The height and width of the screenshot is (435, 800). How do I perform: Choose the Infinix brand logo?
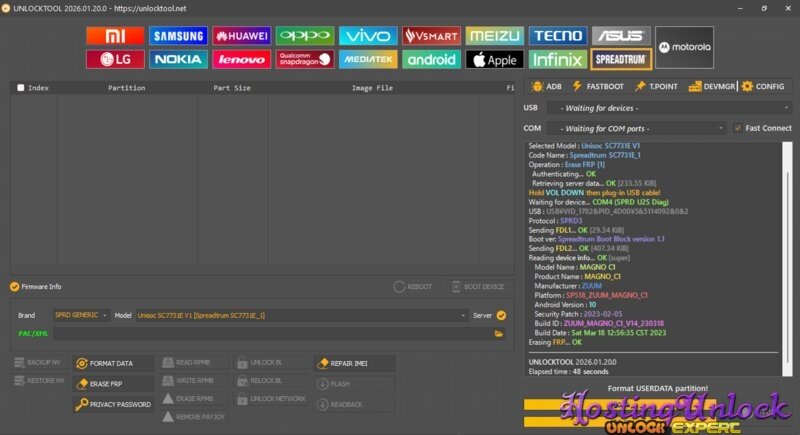[557, 59]
